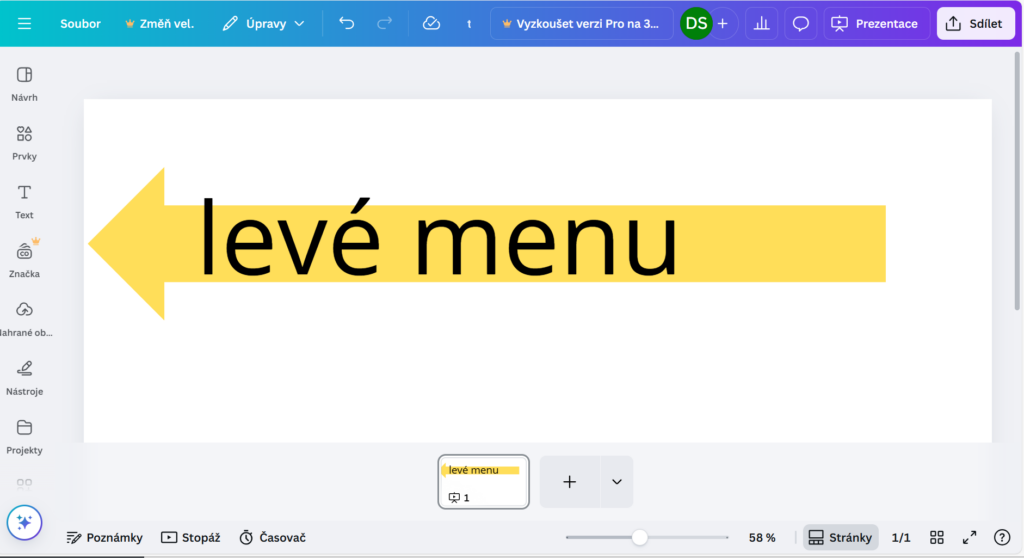
Task: Start the Prezentace presentation button
Action: tap(875, 23)
